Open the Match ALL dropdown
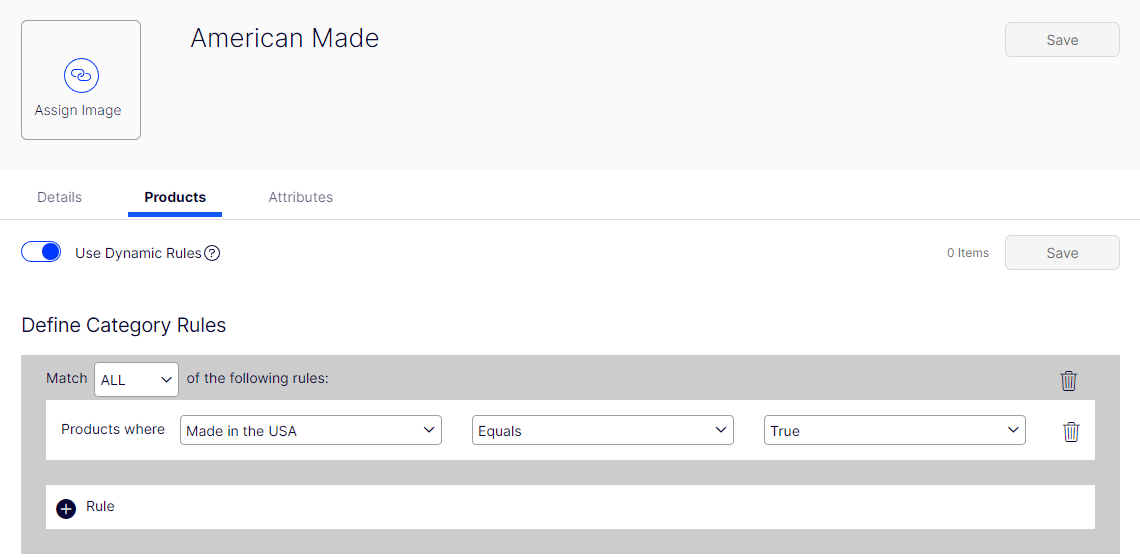The width and height of the screenshot is (1140, 558). [x=136, y=380]
